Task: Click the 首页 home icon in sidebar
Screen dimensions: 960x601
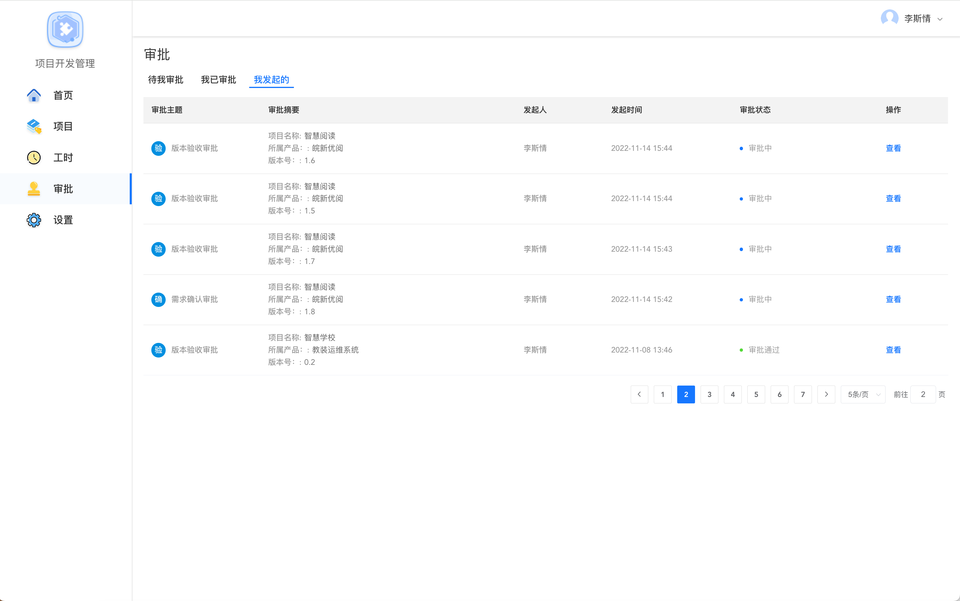Action: [34, 95]
